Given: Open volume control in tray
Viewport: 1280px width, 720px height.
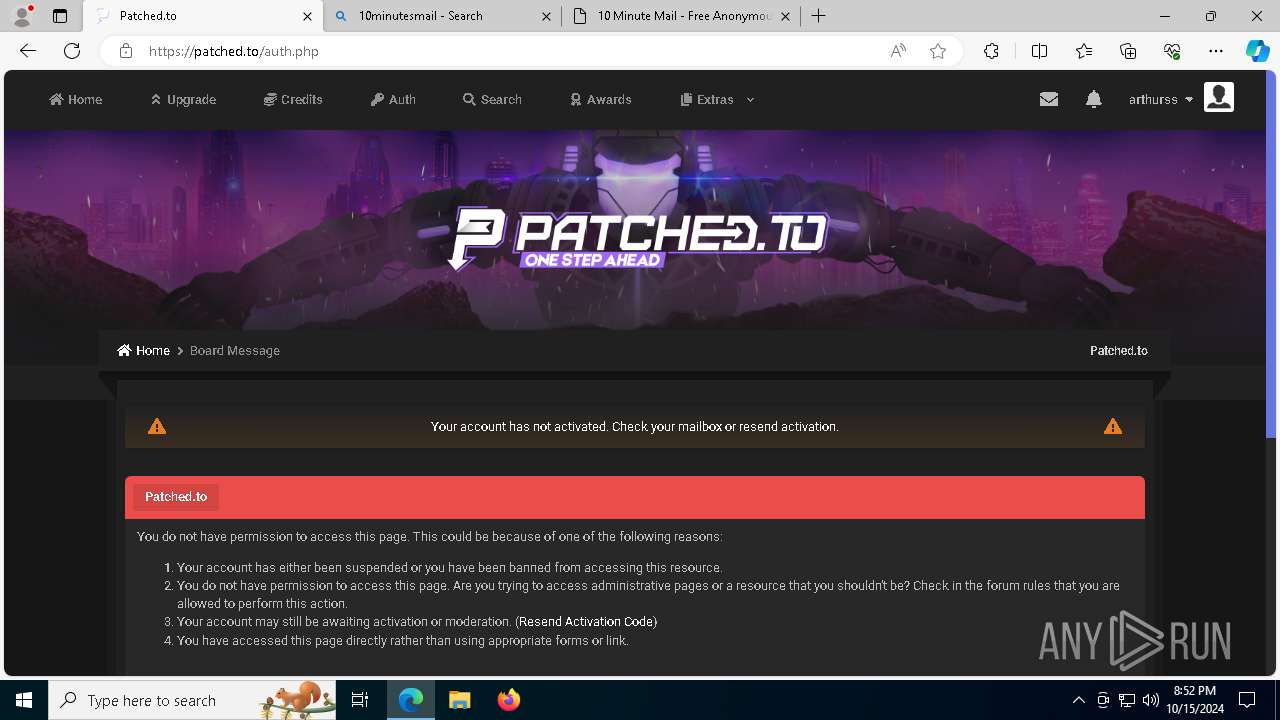Looking at the screenshot, I should tap(1150, 700).
